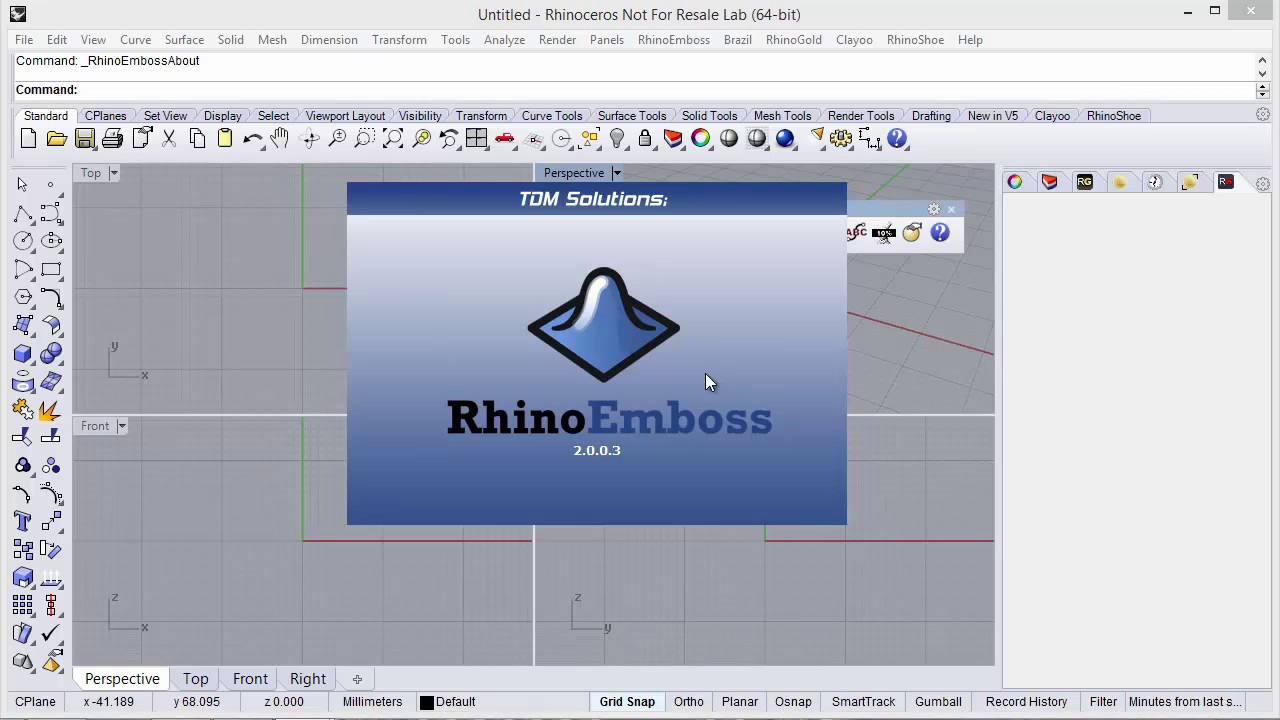Image resolution: width=1280 pixels, height=720 pixels.
Task: Open the Millimeters units field in status bar
Action: (372, 702)
